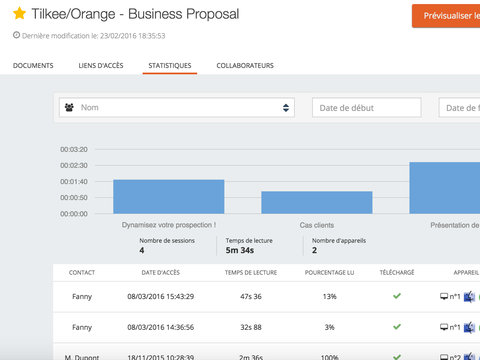Click the Statistiques tab

coord(170,66)
